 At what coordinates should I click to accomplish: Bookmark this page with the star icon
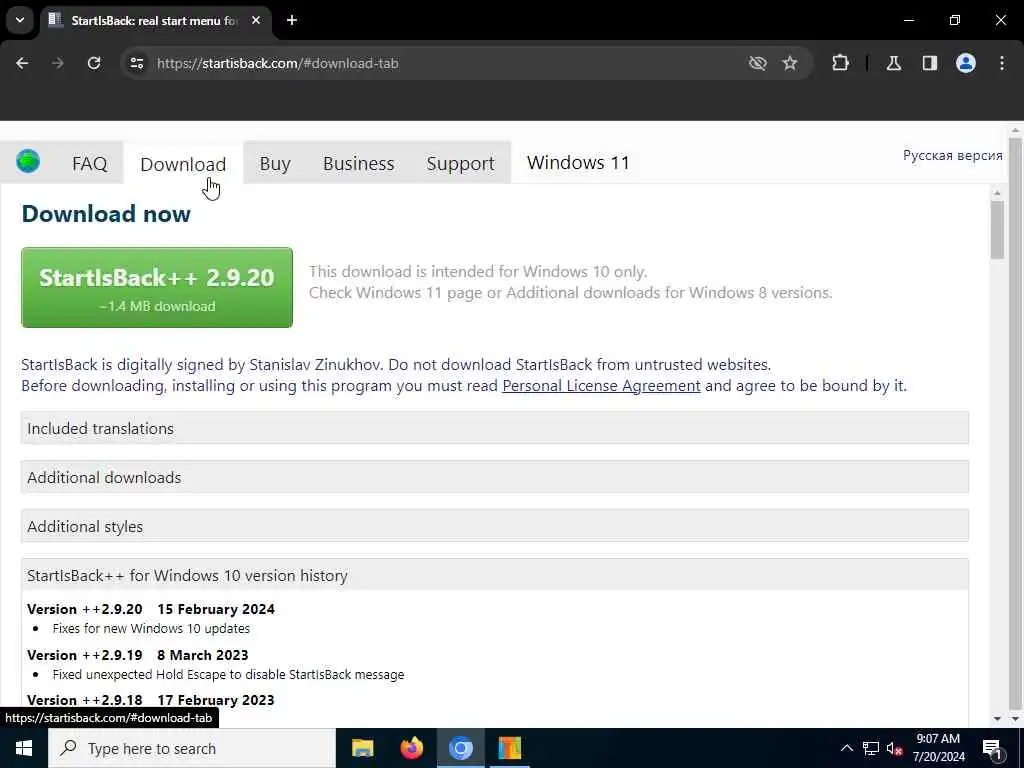click(790, 63)
